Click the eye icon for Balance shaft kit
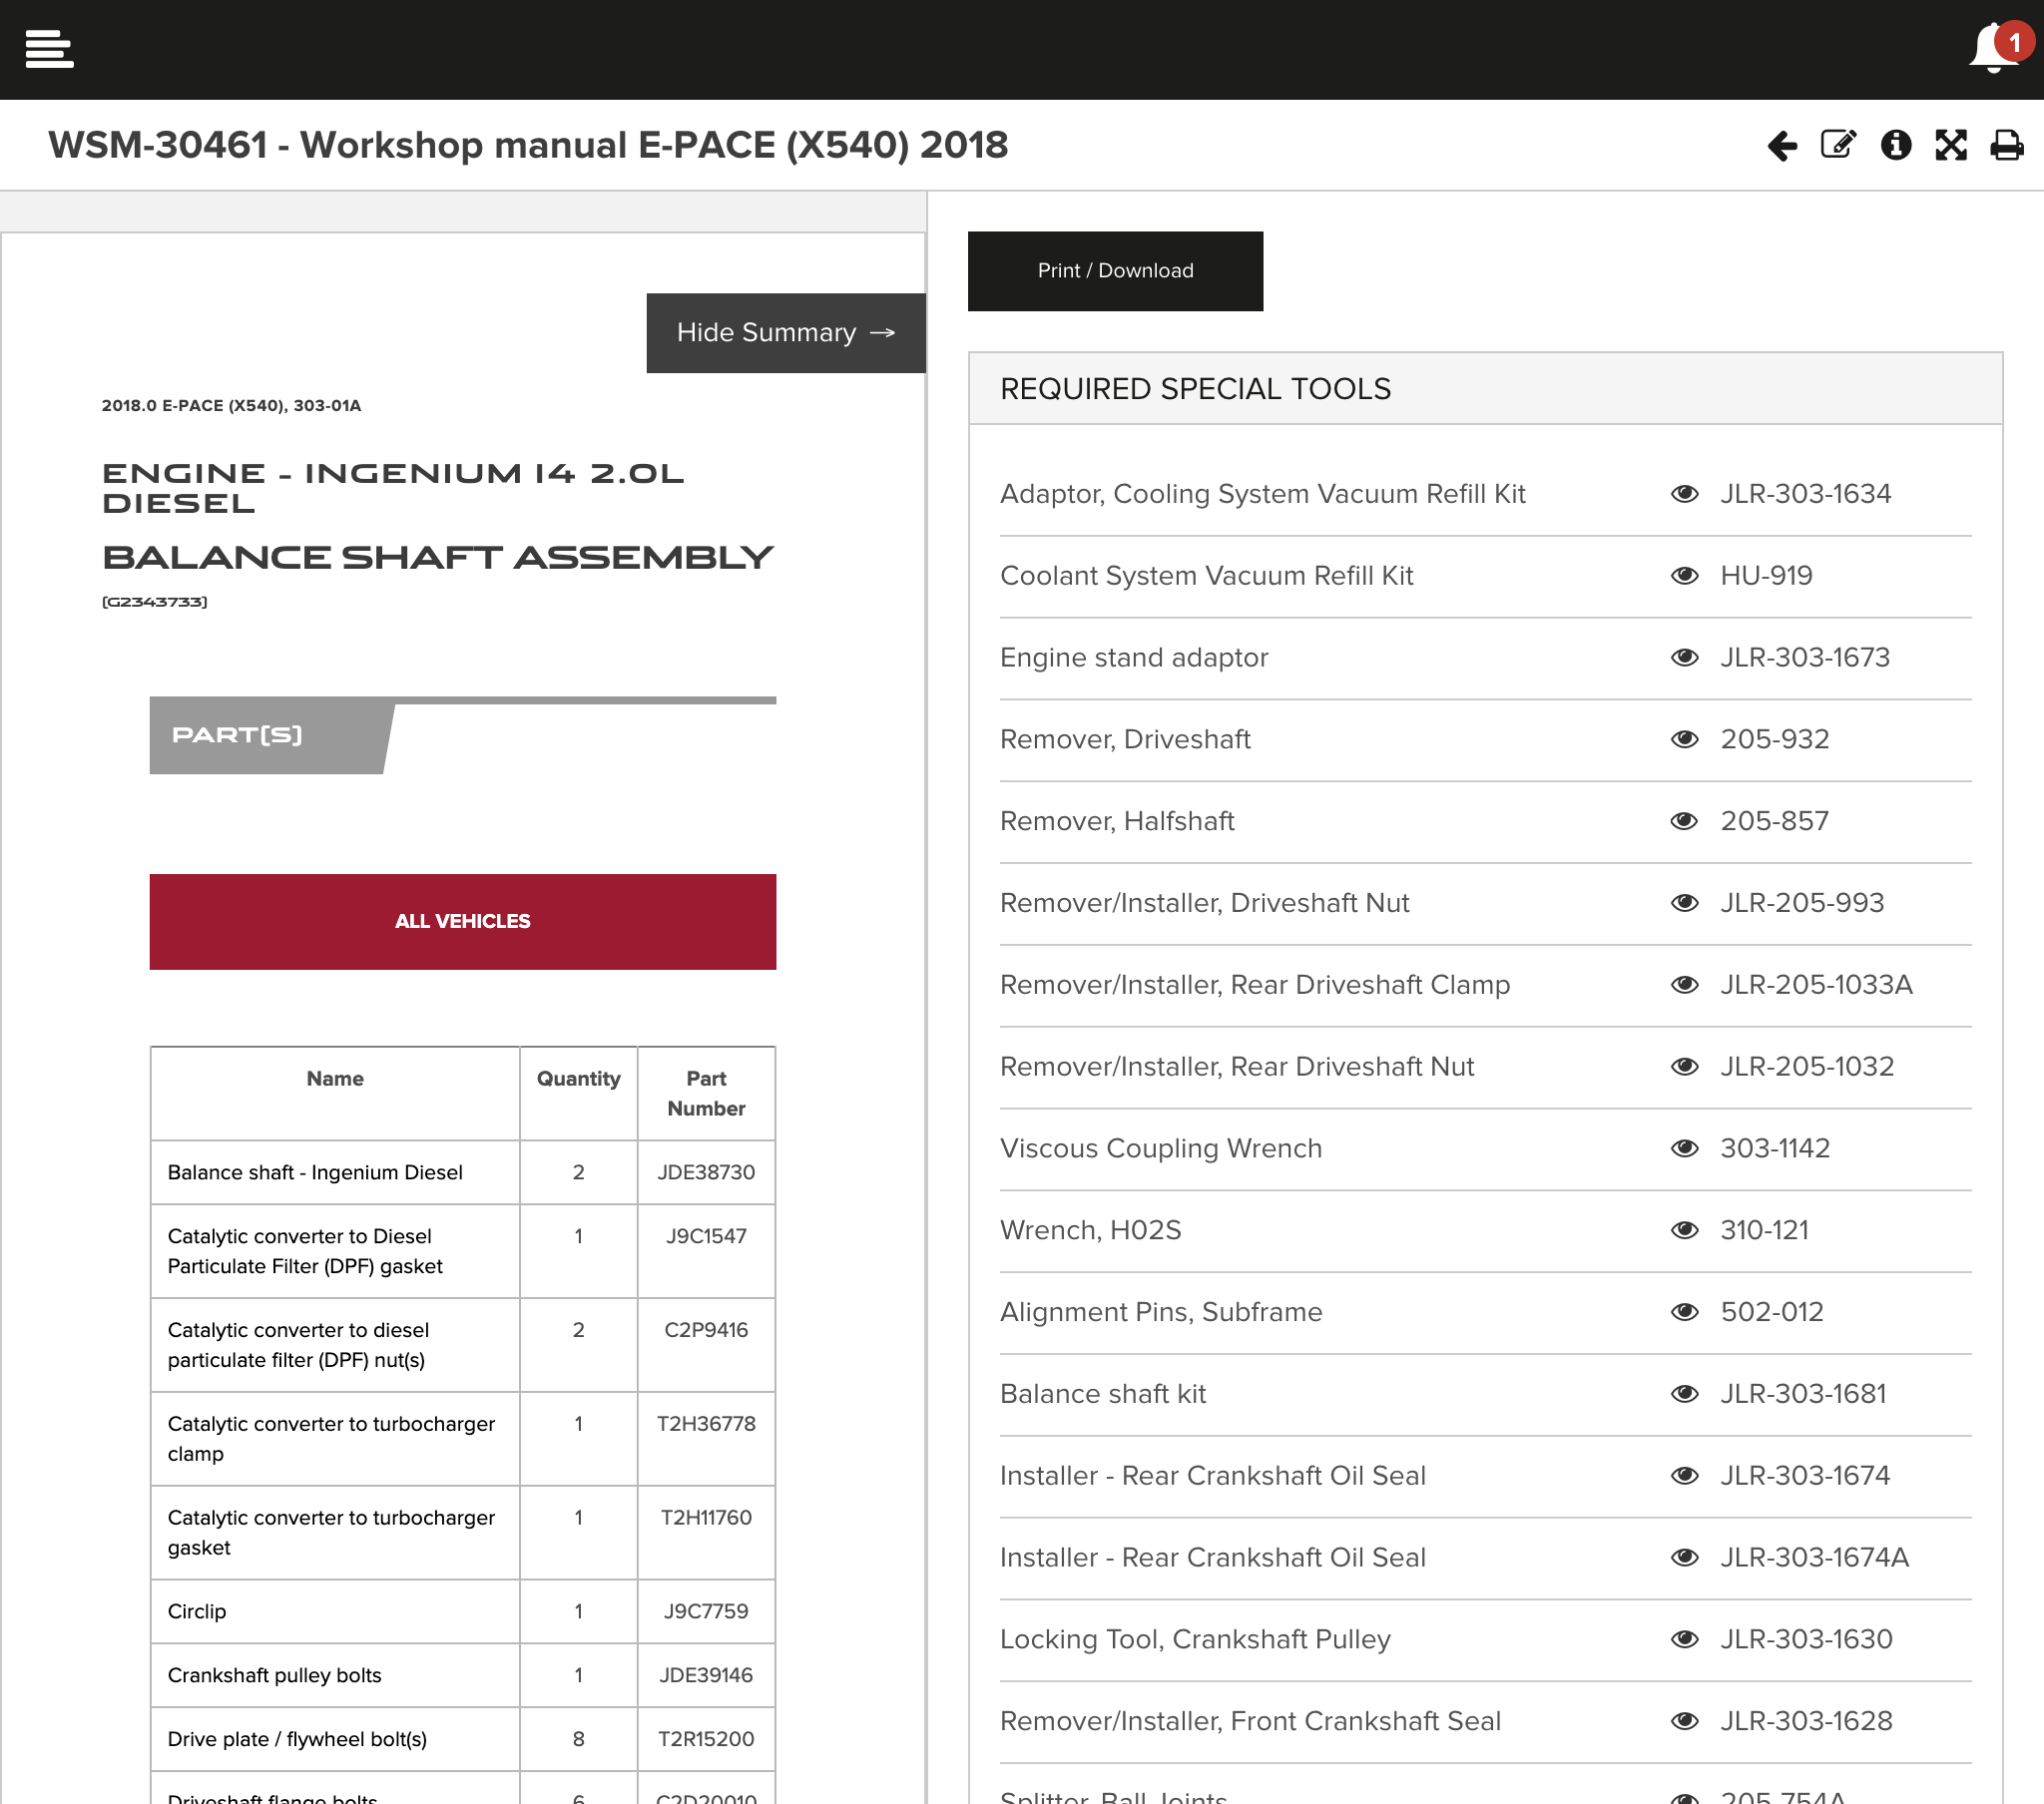Viewport: 2044px width, 1804px height. tap(1685, 1395)
